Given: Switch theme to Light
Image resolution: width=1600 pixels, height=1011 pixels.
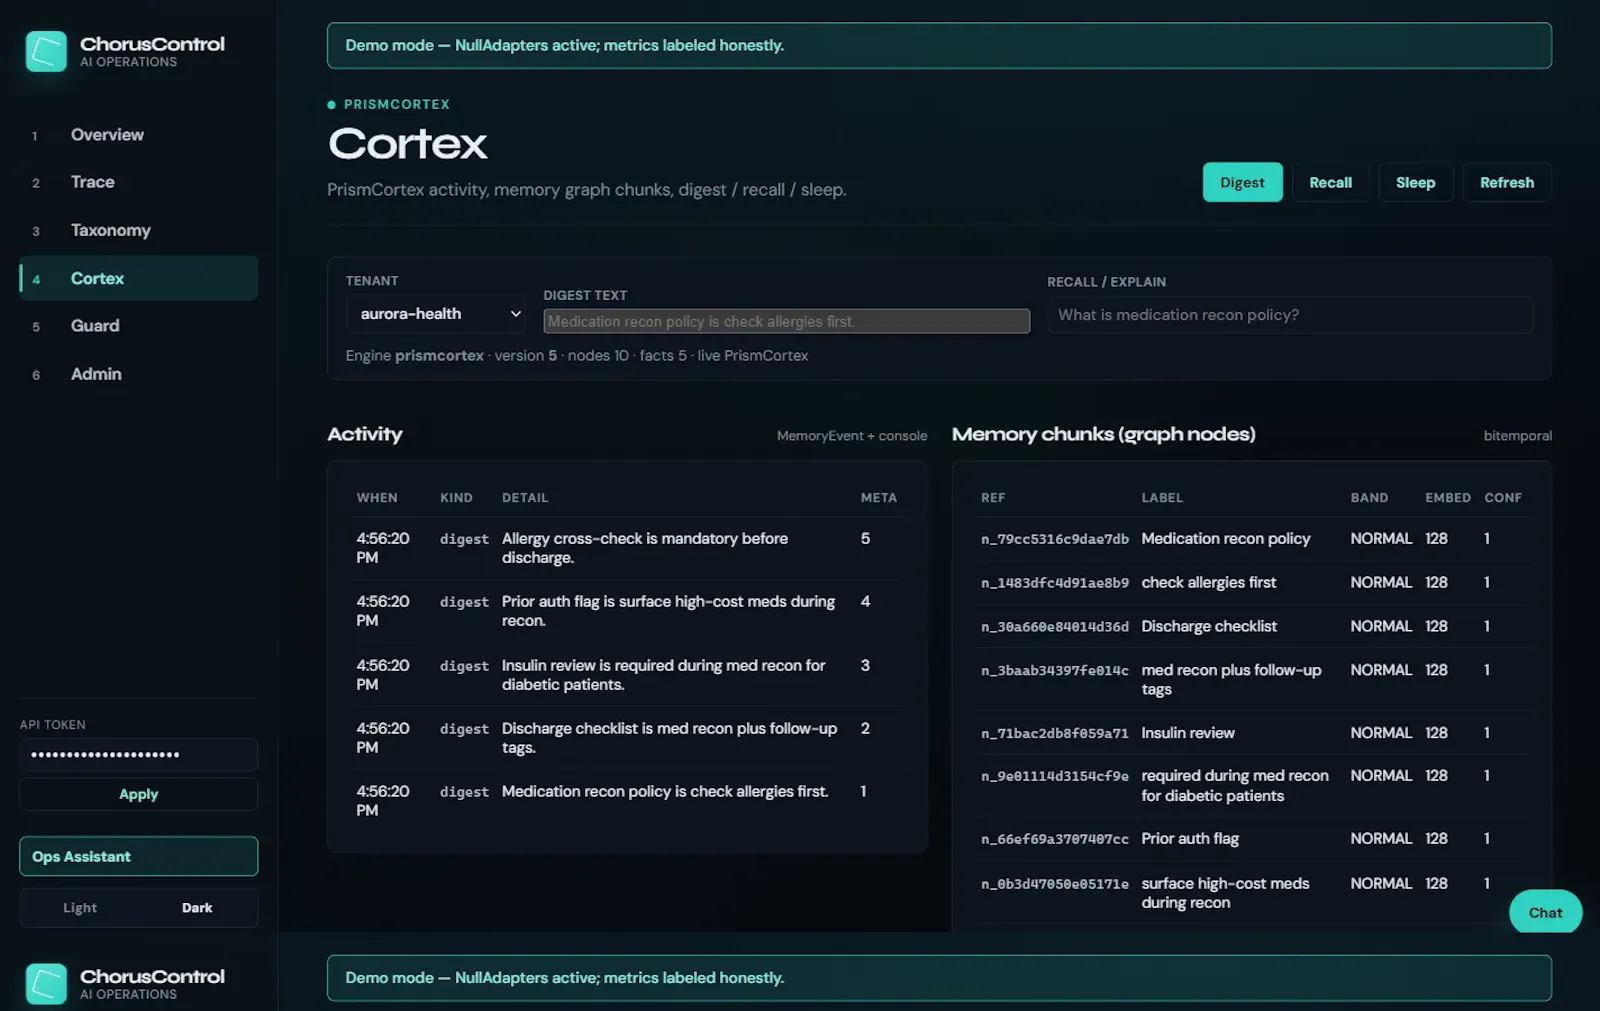Looking at the screenshot, I should [80, 908].
